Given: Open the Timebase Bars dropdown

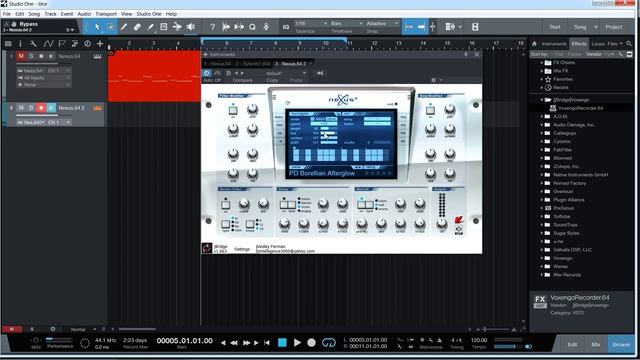Looking at the screenshot, I should coord(346,24).
